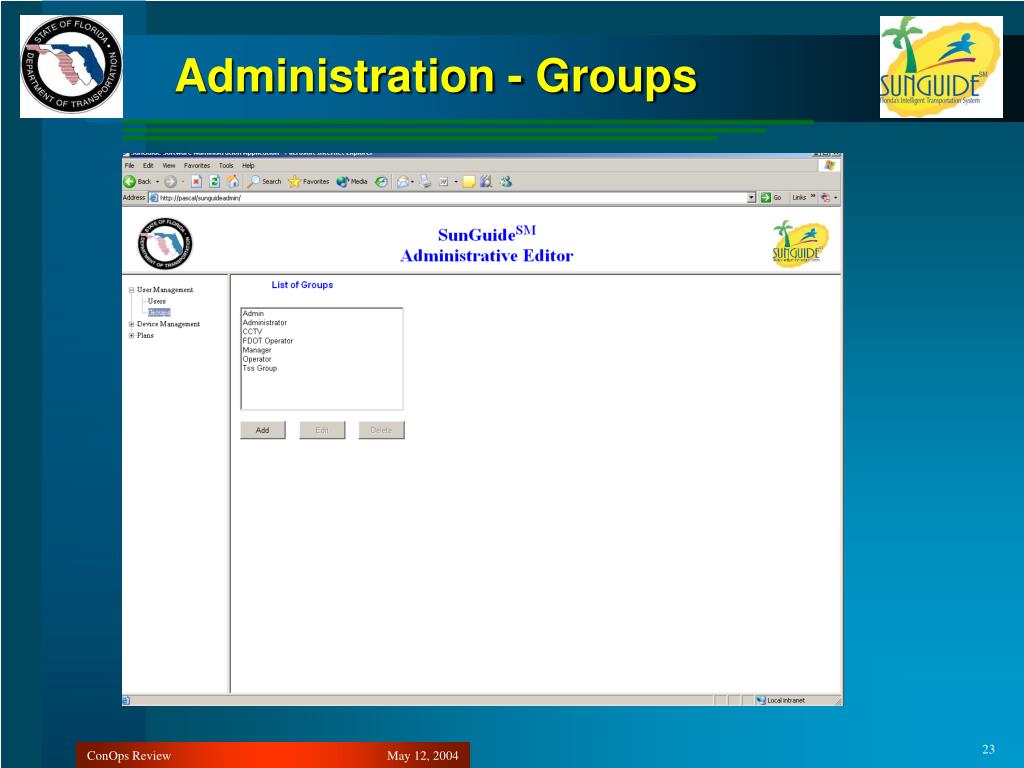Open the PDF icon dropdown arrow

[836, 197]
